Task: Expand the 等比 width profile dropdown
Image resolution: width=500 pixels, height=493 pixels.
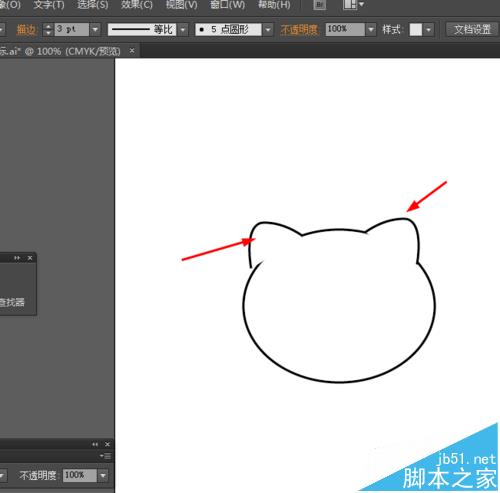Action: pos(183,30)
